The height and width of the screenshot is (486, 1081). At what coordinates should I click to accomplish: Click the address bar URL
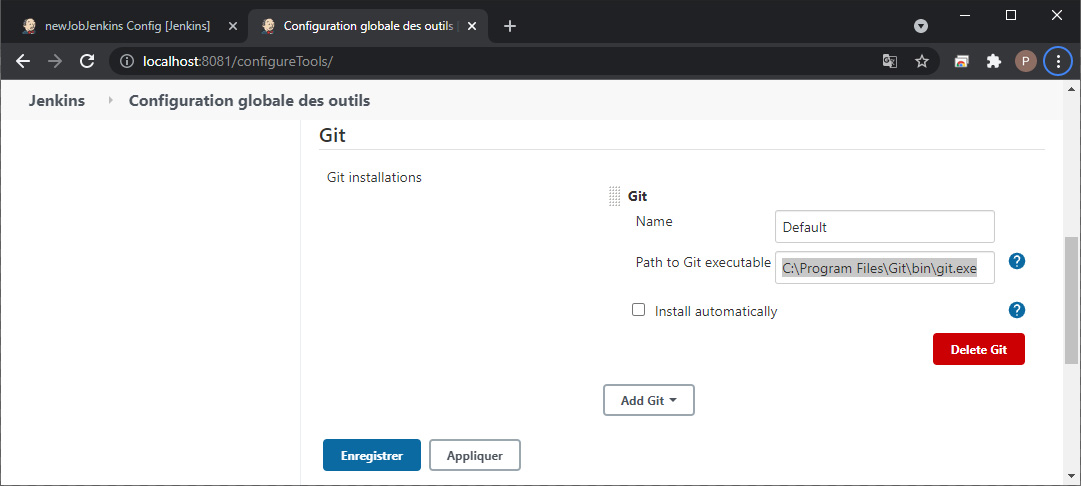coord(238,61)
